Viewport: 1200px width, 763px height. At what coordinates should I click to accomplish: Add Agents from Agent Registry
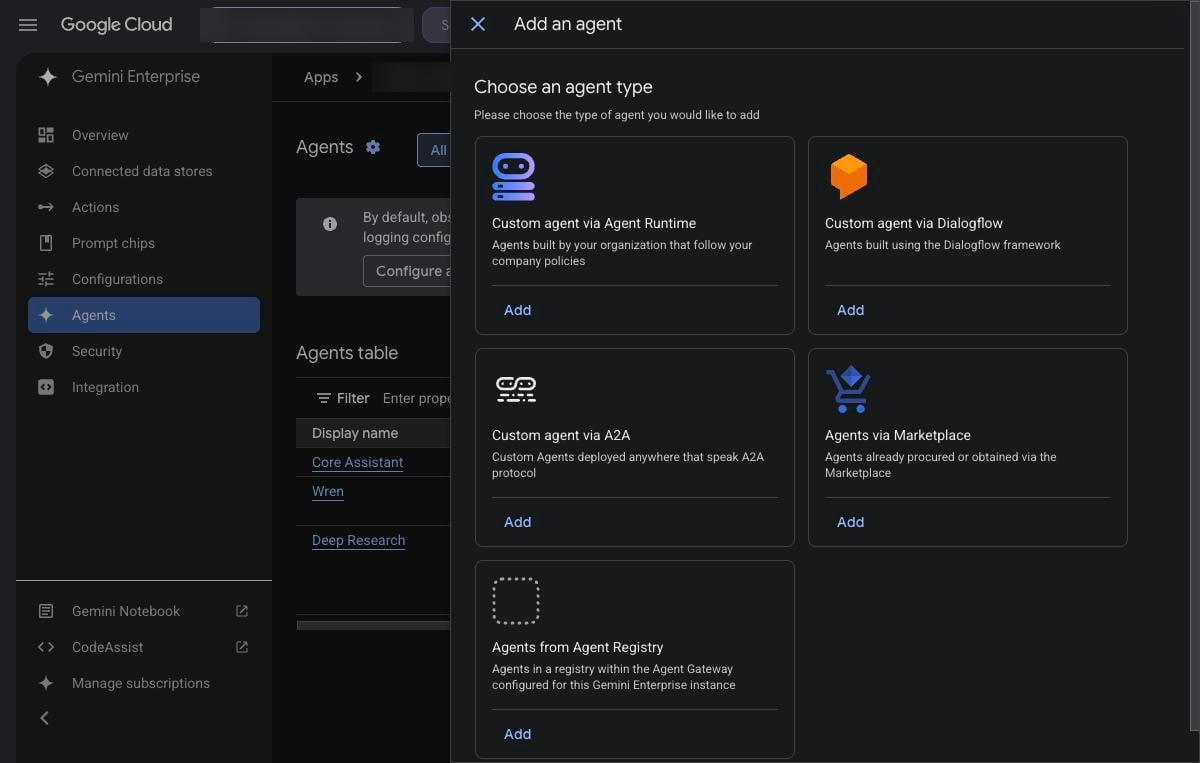click(517, 734)
